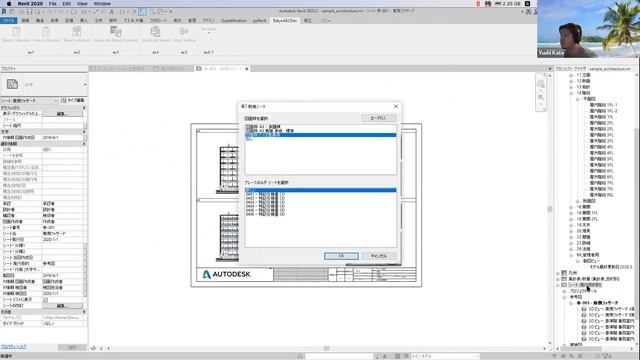Click the zoom icon in navigation bar
The width and height of the screenshot is (640, 360).
541,98
